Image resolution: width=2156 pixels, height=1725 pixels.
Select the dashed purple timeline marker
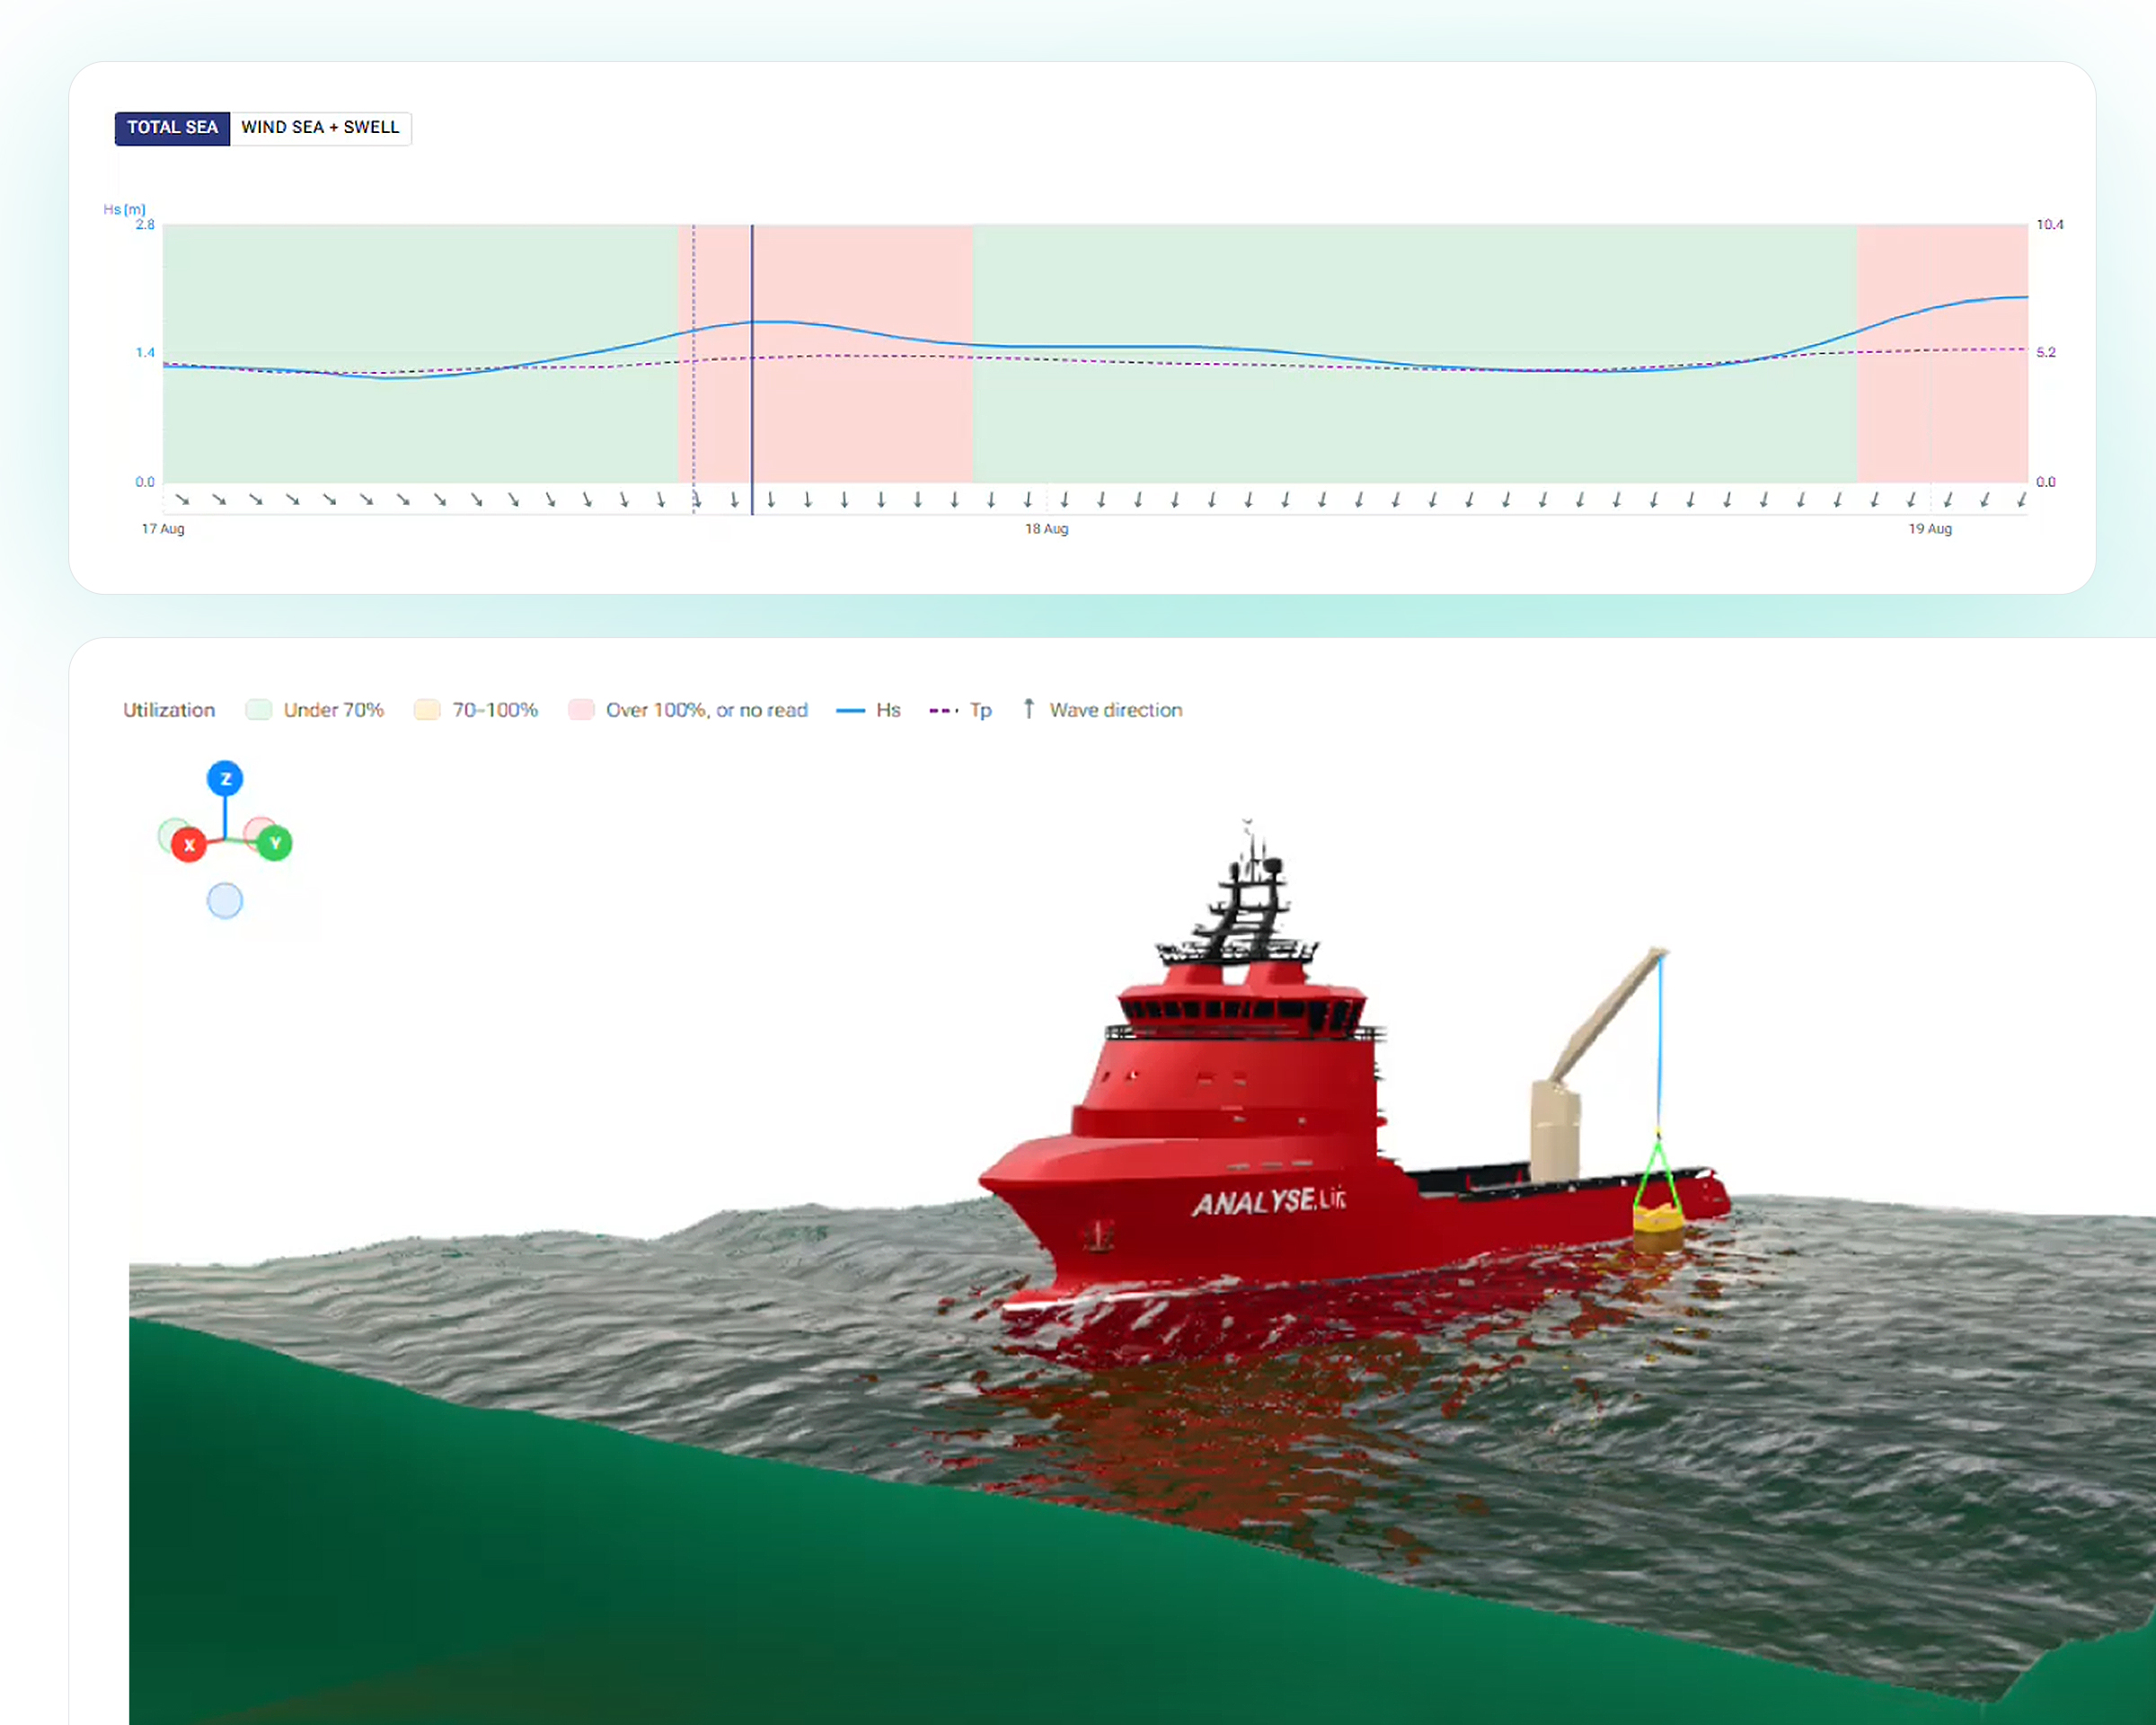[x=693, y=370]
